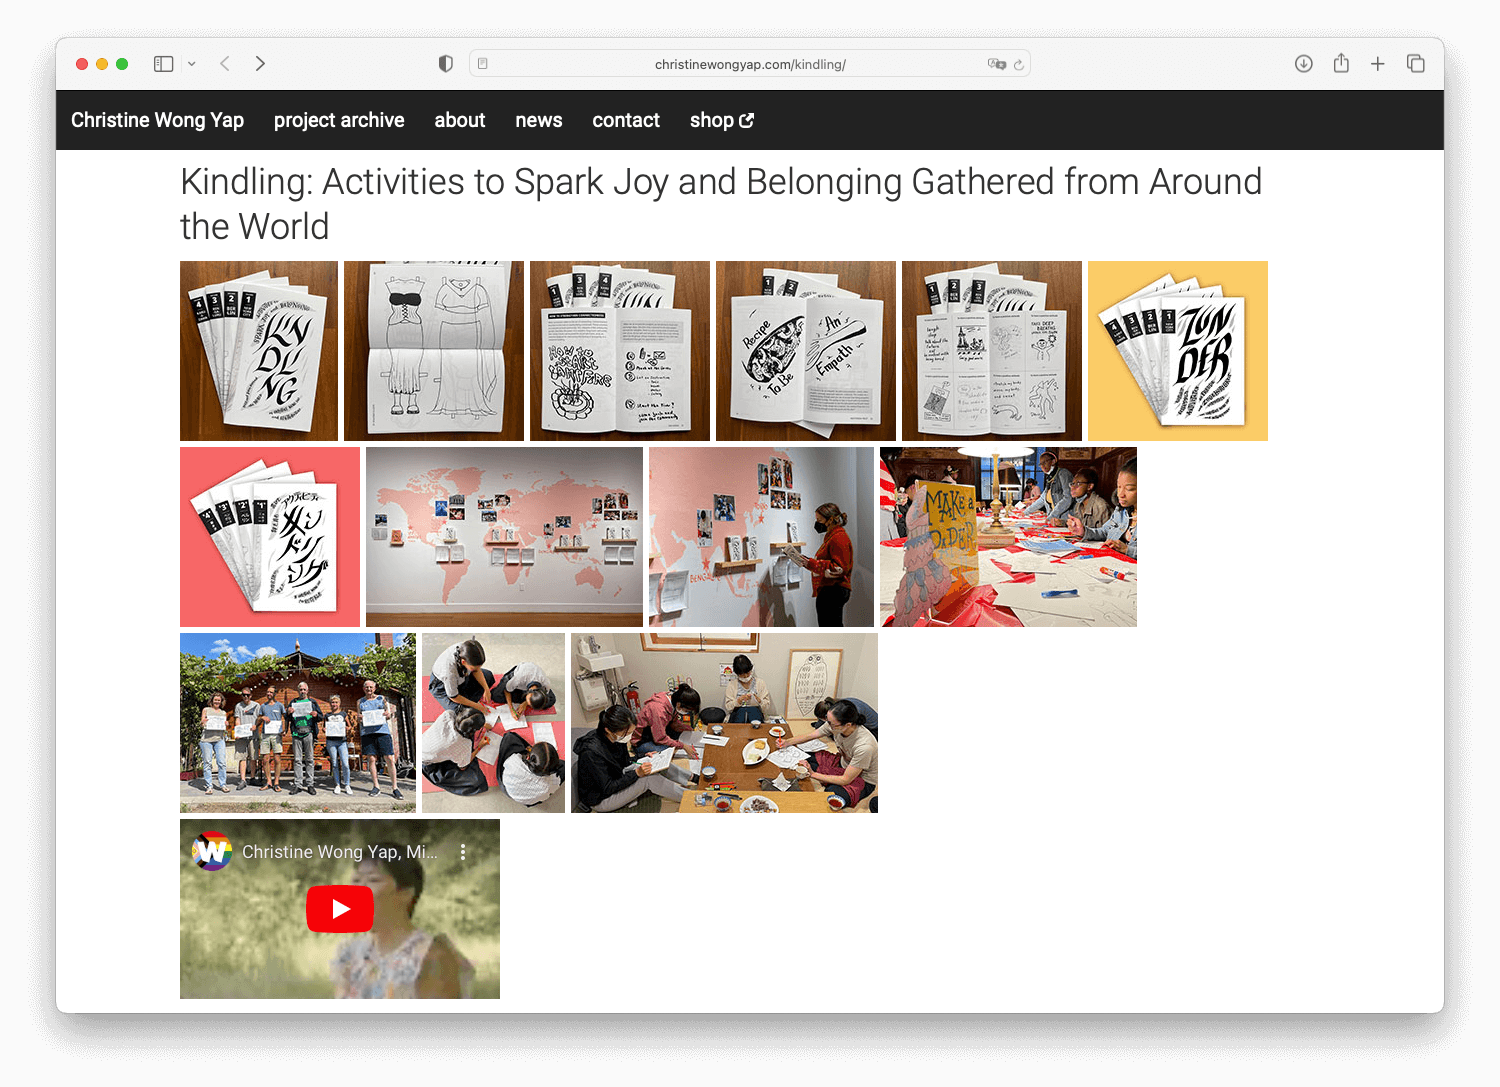The width and height of the screenshot is (1500, 1087).
Task: Reload the current page
Action: tap(1019, 65)
